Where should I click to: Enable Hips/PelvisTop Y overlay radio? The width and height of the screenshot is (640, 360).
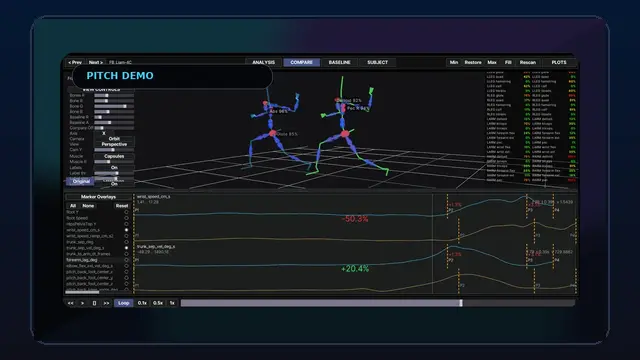click(x=126, y=224)
